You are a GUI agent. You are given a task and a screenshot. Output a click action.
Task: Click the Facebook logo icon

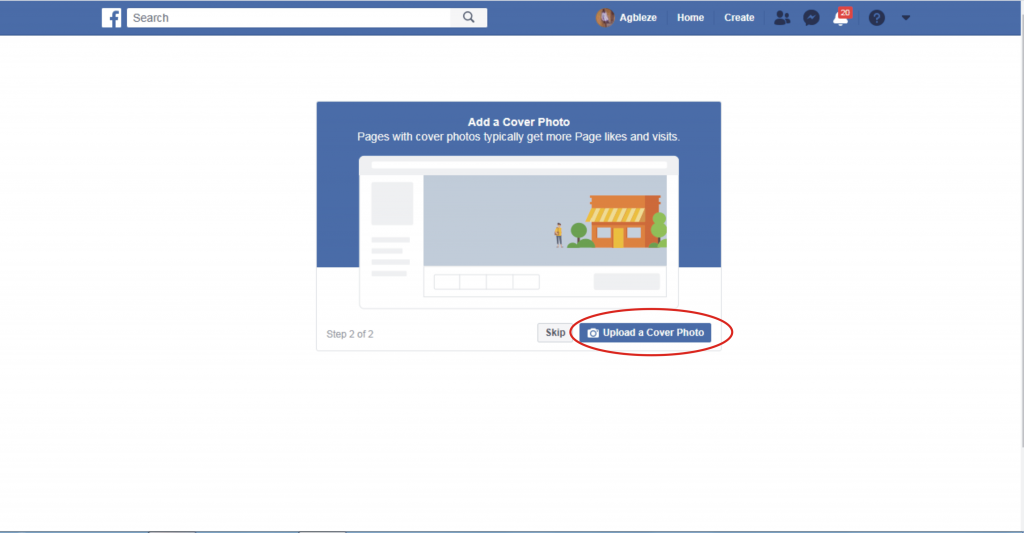pyautogui.click(x=111, y=18)
